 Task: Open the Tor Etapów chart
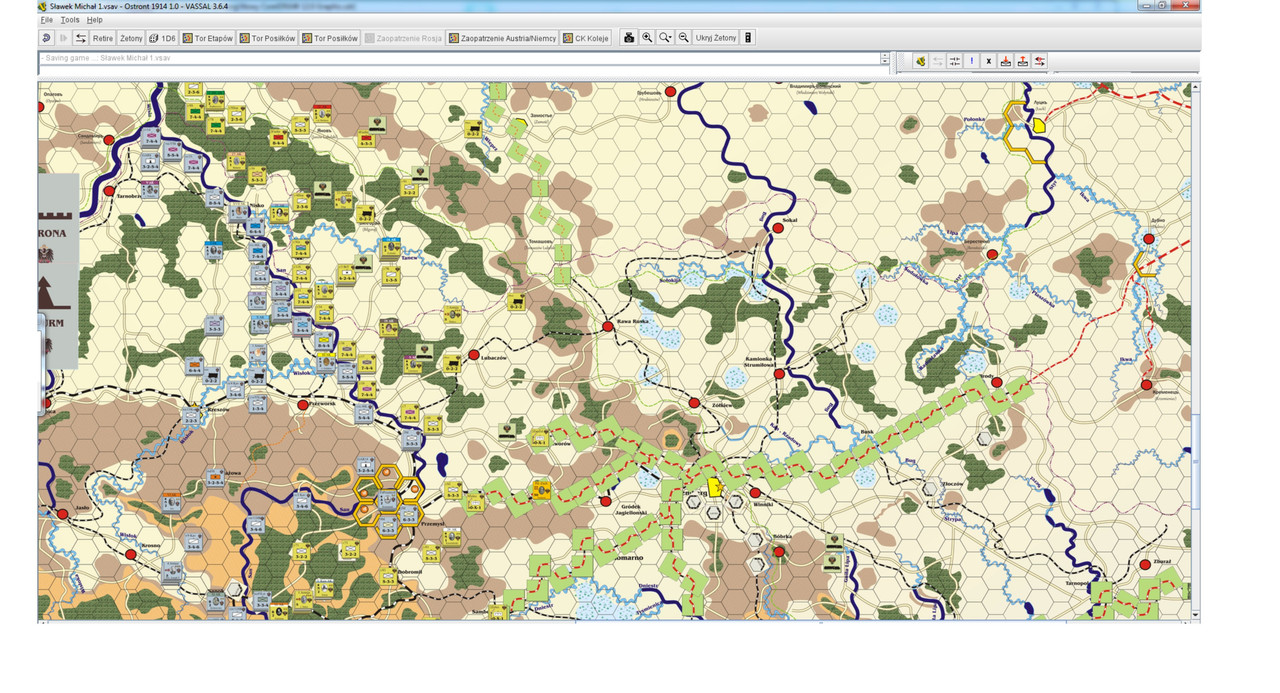click(207, 38)
